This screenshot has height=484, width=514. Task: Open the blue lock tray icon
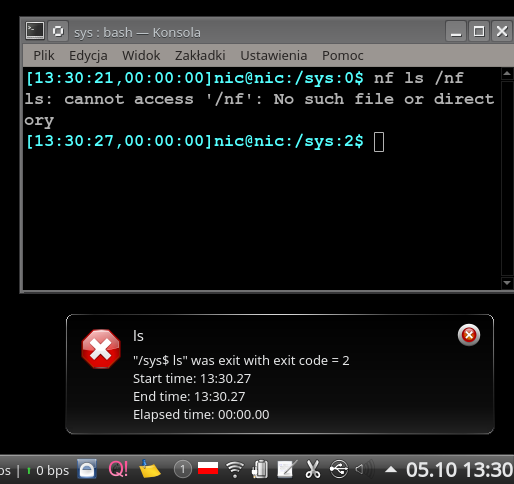point(87,469)
